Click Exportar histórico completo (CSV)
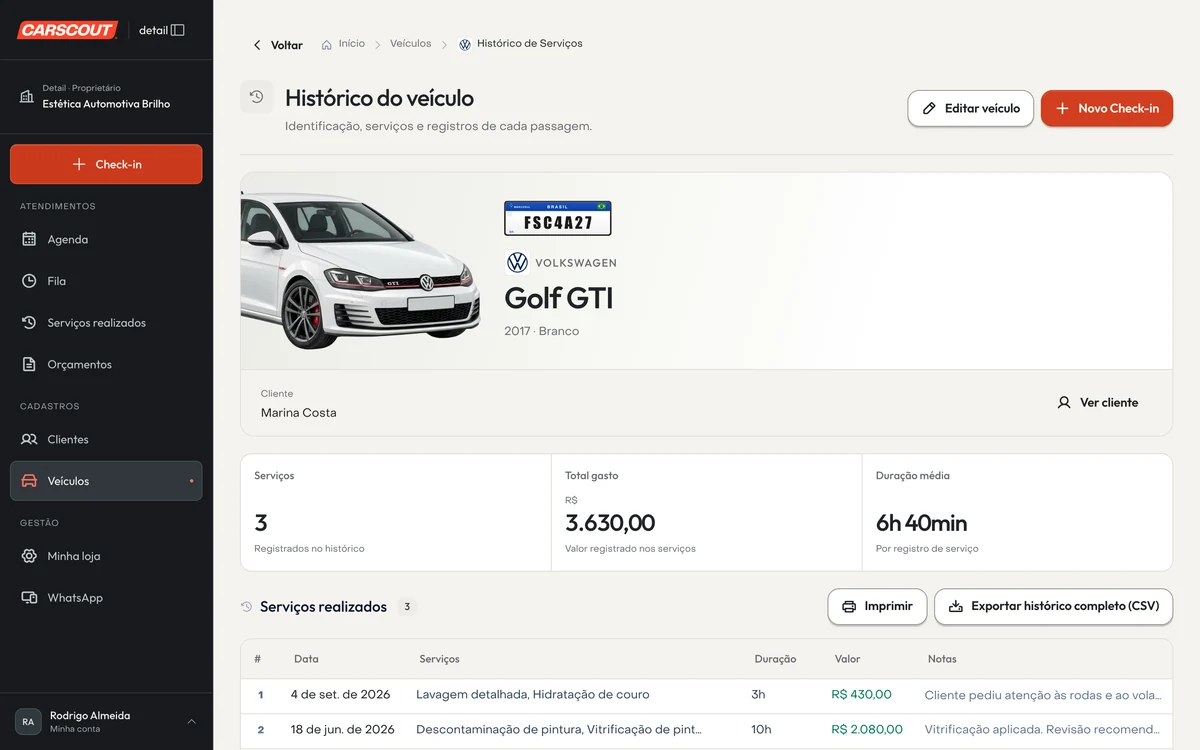 tap(1053, 606)
